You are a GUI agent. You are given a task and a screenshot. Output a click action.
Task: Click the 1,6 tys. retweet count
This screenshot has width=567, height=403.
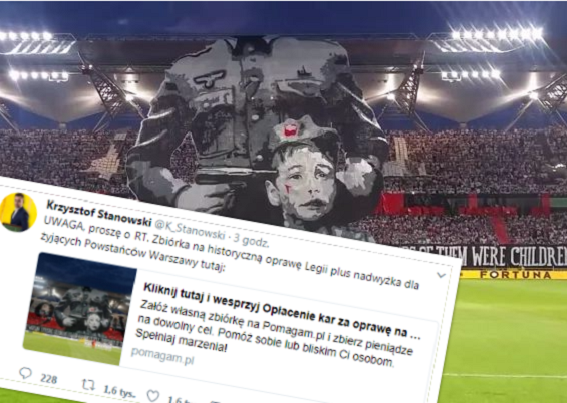119,392
